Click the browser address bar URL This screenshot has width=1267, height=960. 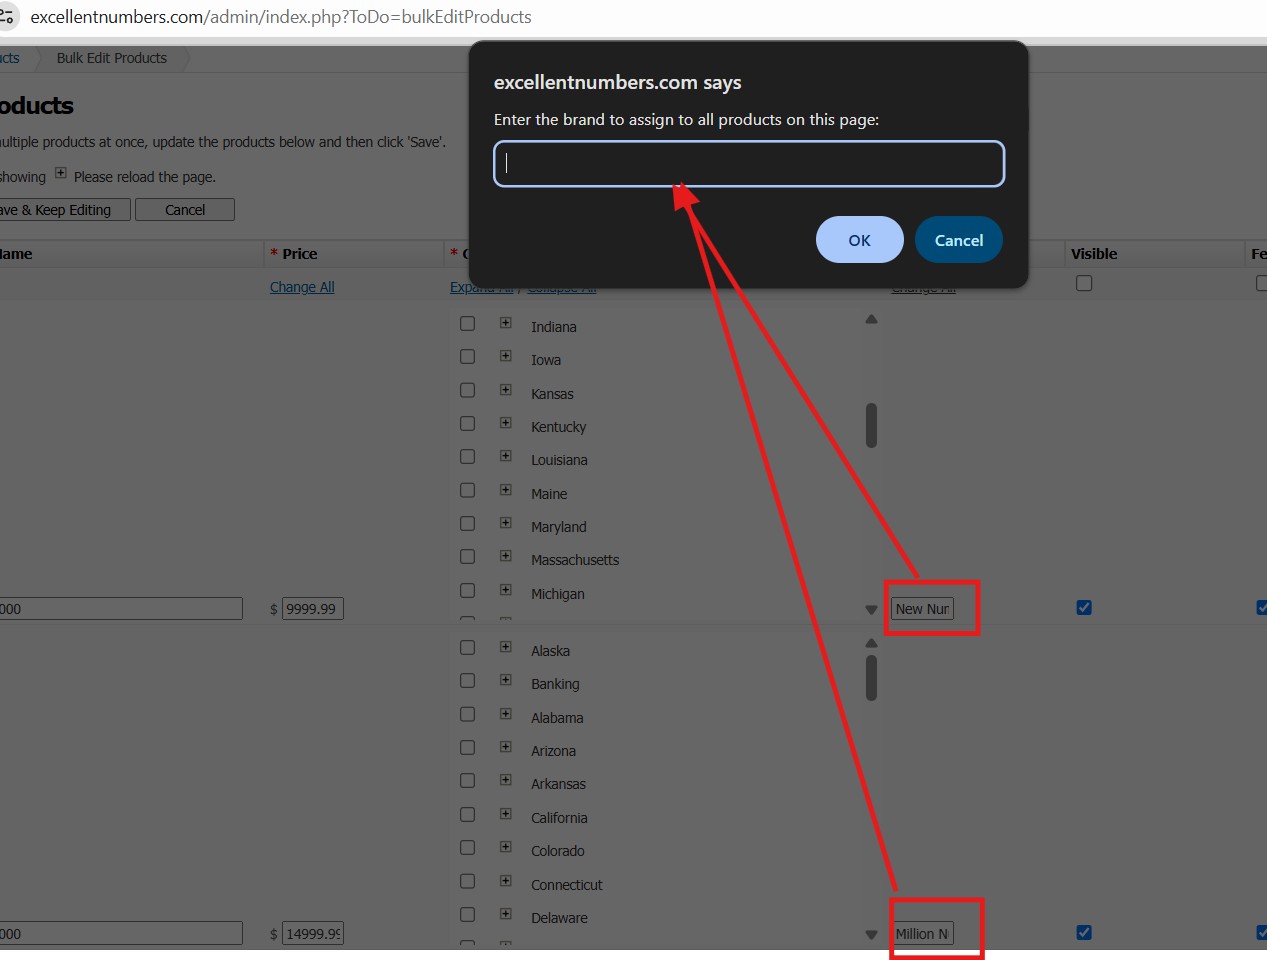click(281, 17)
